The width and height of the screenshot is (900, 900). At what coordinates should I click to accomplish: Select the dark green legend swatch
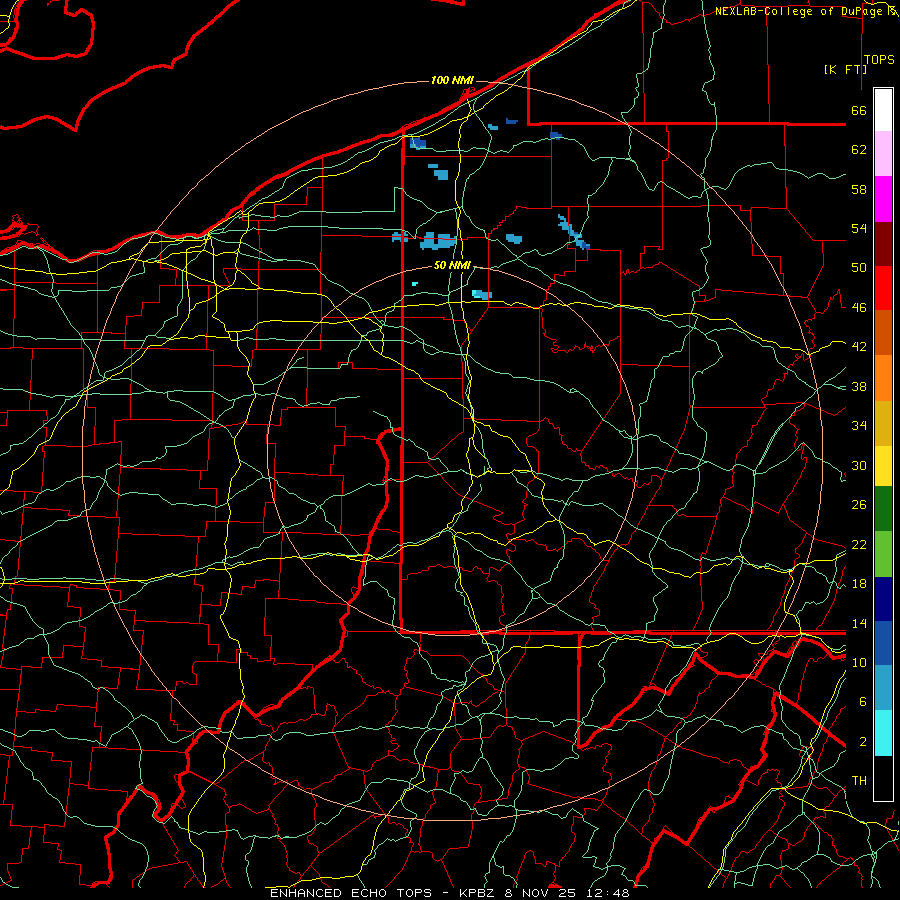point(883,509)
